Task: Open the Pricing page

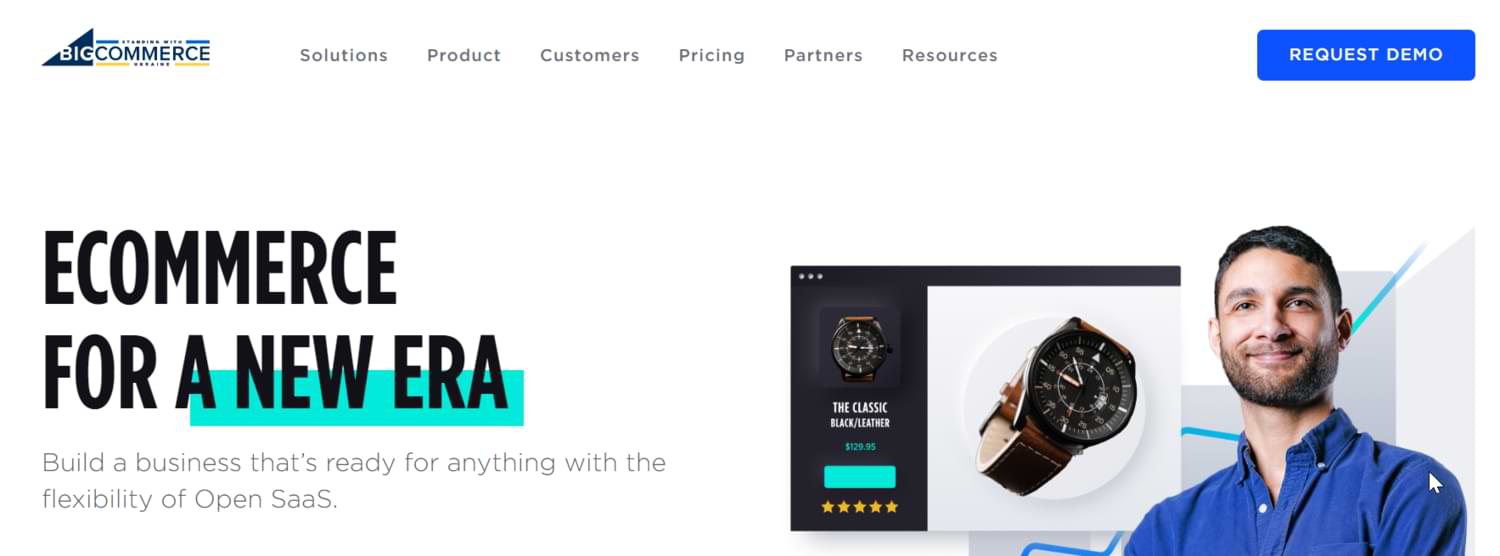Action: point(712,56)
